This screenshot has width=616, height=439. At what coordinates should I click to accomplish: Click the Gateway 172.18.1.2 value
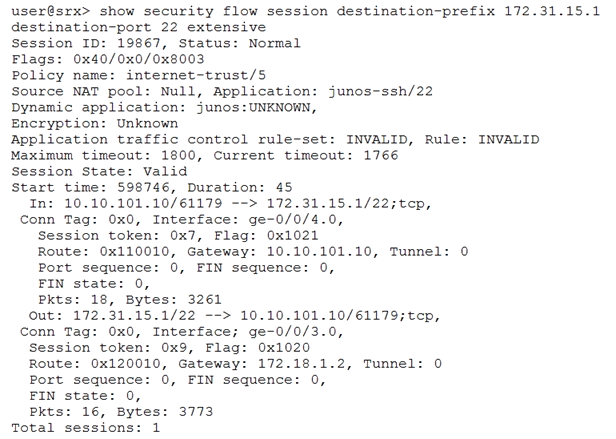coord(301,364)
